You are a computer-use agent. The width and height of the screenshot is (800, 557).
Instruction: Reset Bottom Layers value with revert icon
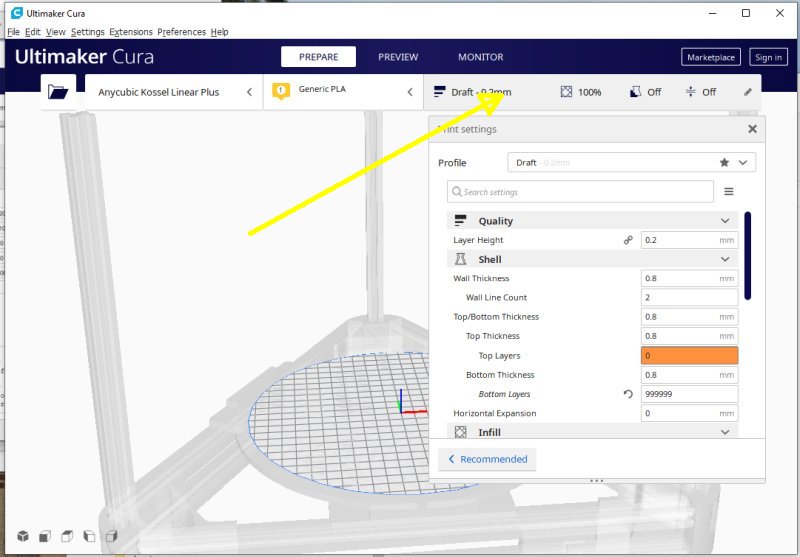(x=628, y=394)
